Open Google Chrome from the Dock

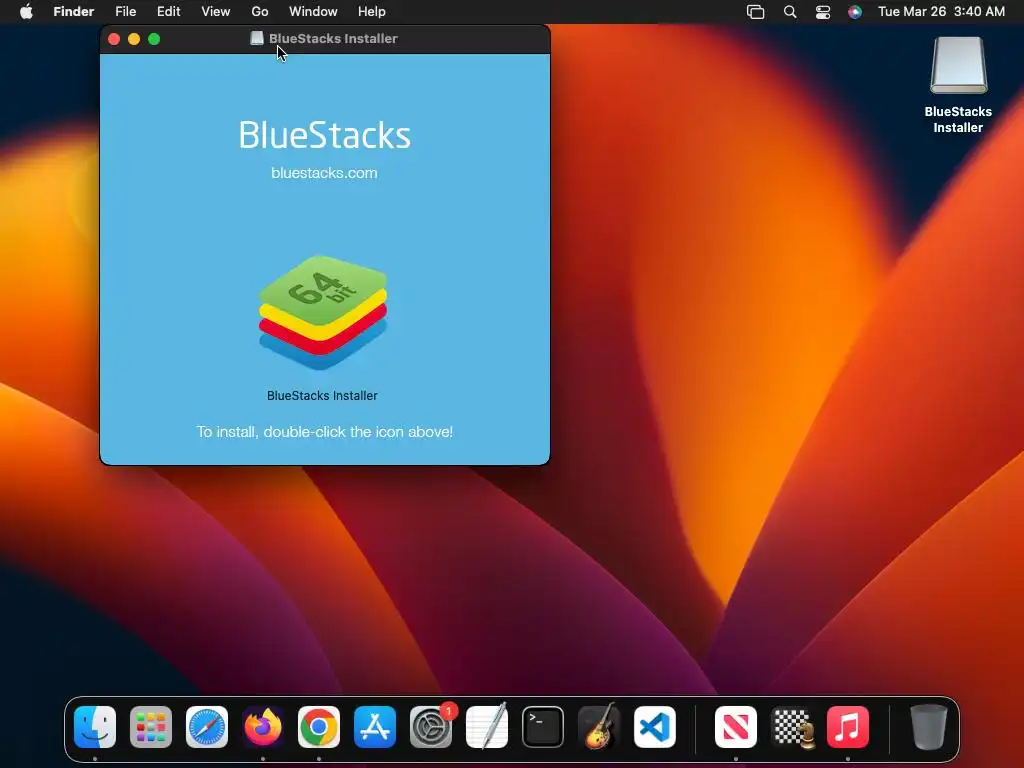(x=319, y=726)
